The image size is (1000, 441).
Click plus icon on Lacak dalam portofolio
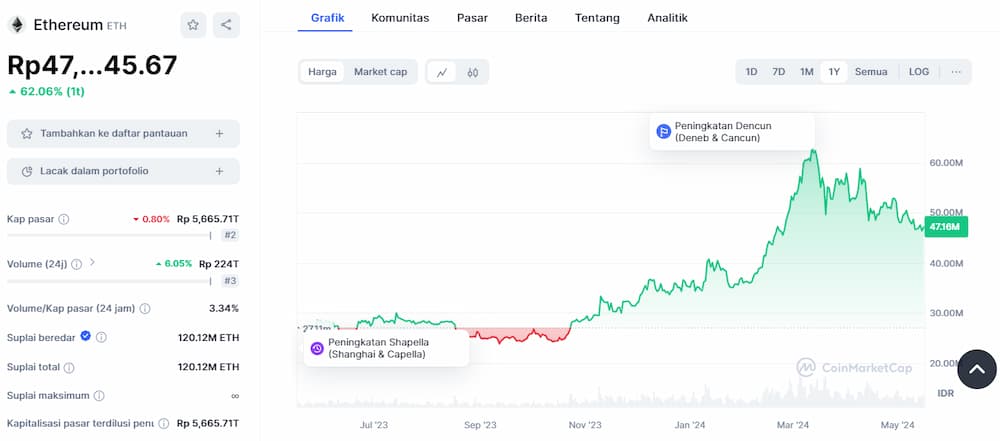click(219, 171)
